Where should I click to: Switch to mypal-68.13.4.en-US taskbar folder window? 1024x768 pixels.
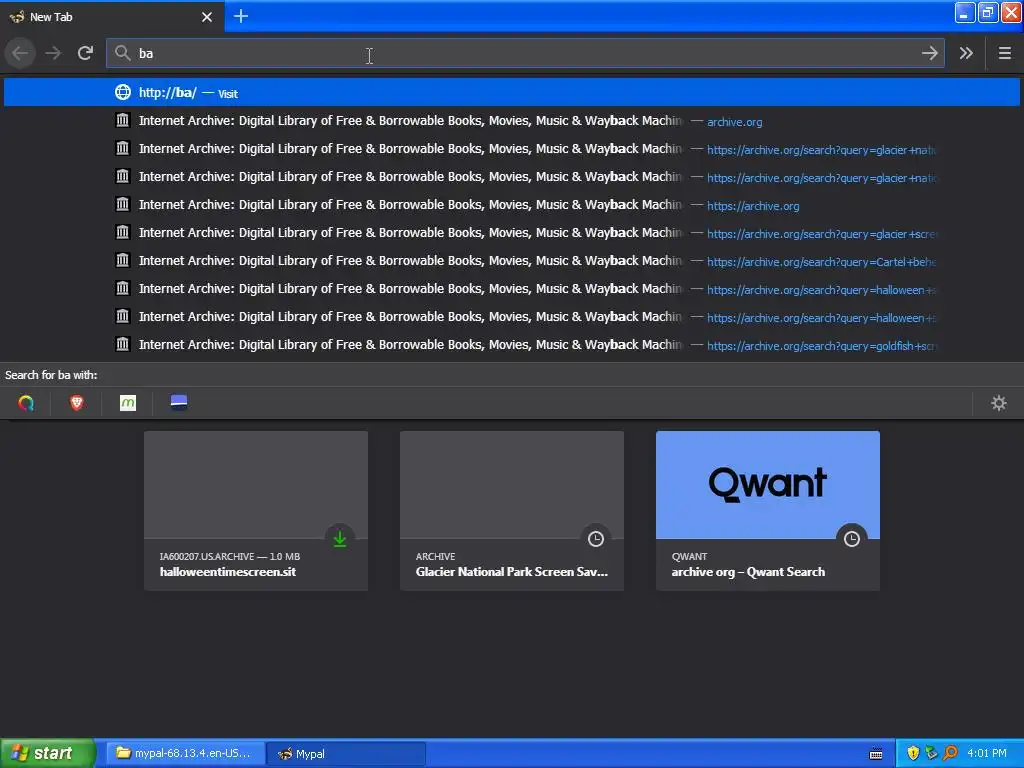pyautogui.click(x=185, y=754)
